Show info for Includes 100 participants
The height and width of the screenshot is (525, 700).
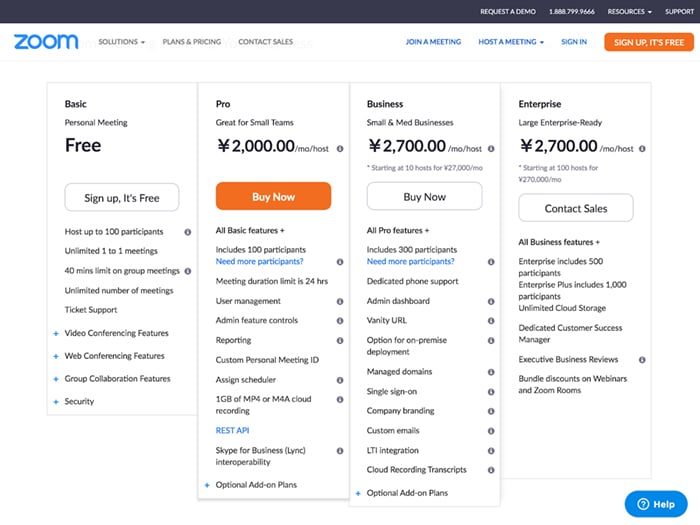[x=340, y=262]
